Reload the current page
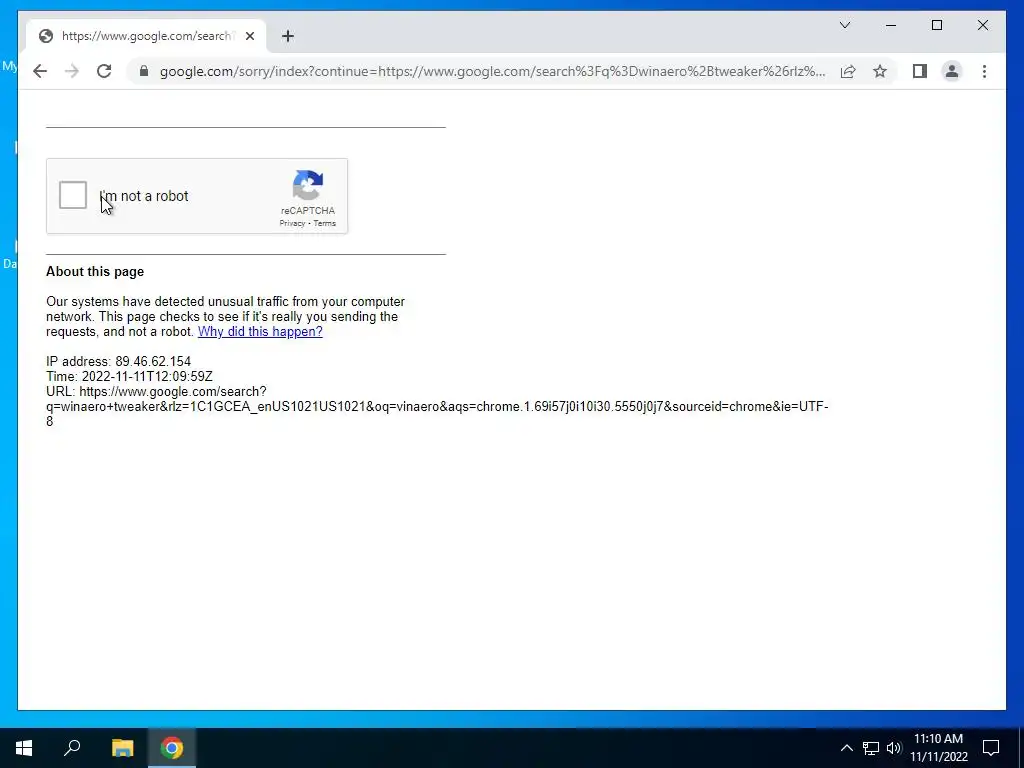Screen dimensions: 1024x768 click(x=104, y=71)
